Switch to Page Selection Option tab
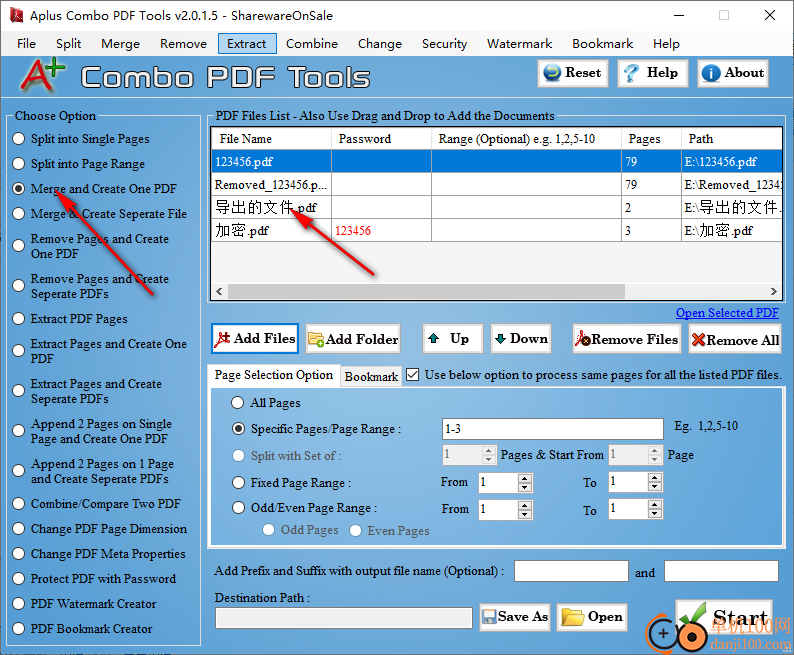 [x=273, y=375]
